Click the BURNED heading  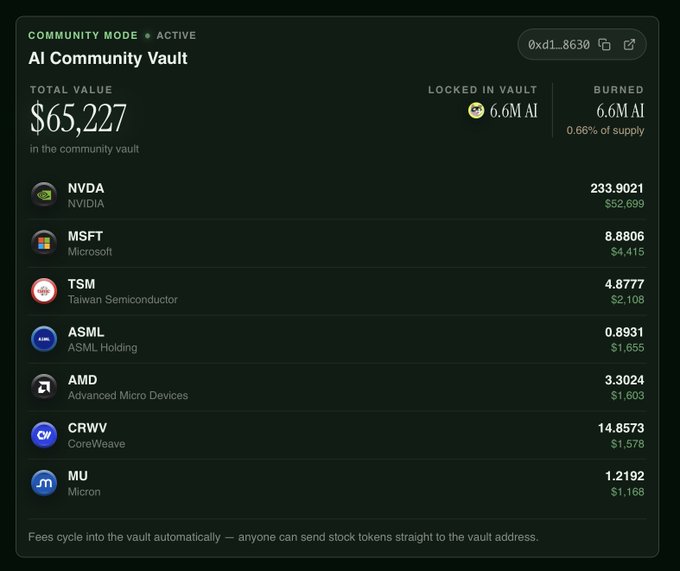tap(619, 90)
